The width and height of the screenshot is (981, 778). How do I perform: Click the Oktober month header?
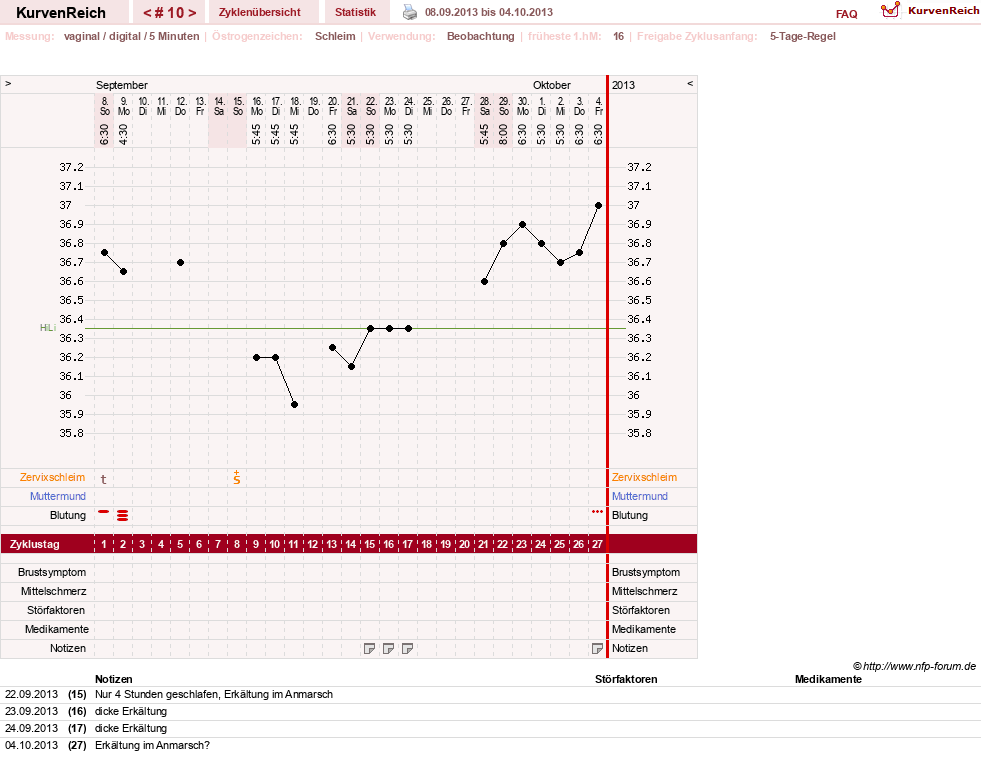[552, 85]
